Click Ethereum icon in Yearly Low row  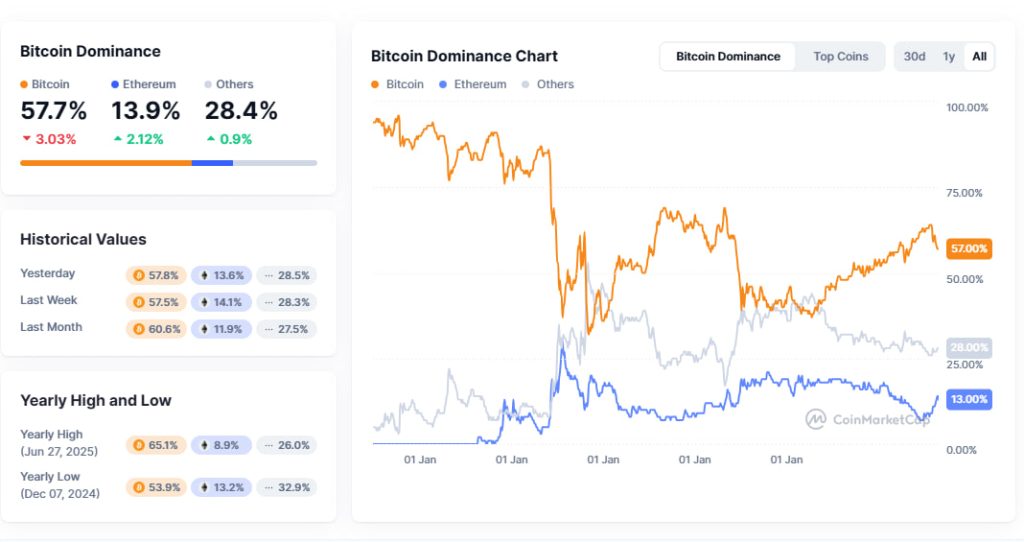205,488
